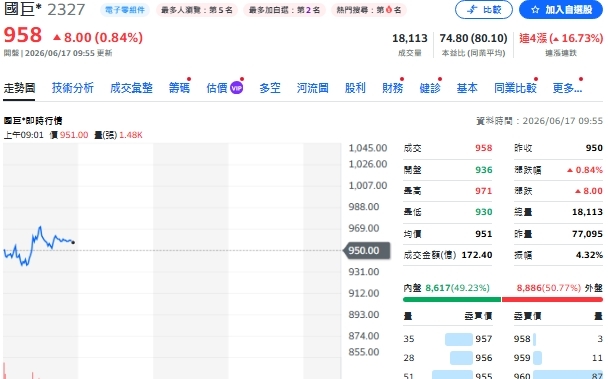
Task: Select the 走勢圖 tab
Action: 19,88
